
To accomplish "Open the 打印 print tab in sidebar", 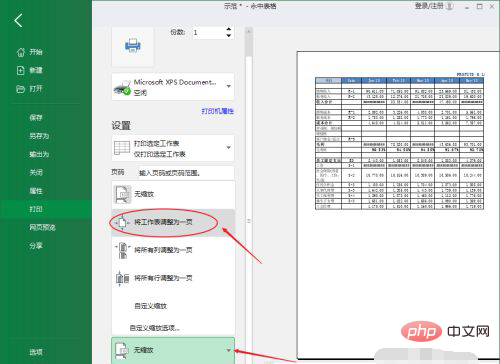I will tap(36, 209).
